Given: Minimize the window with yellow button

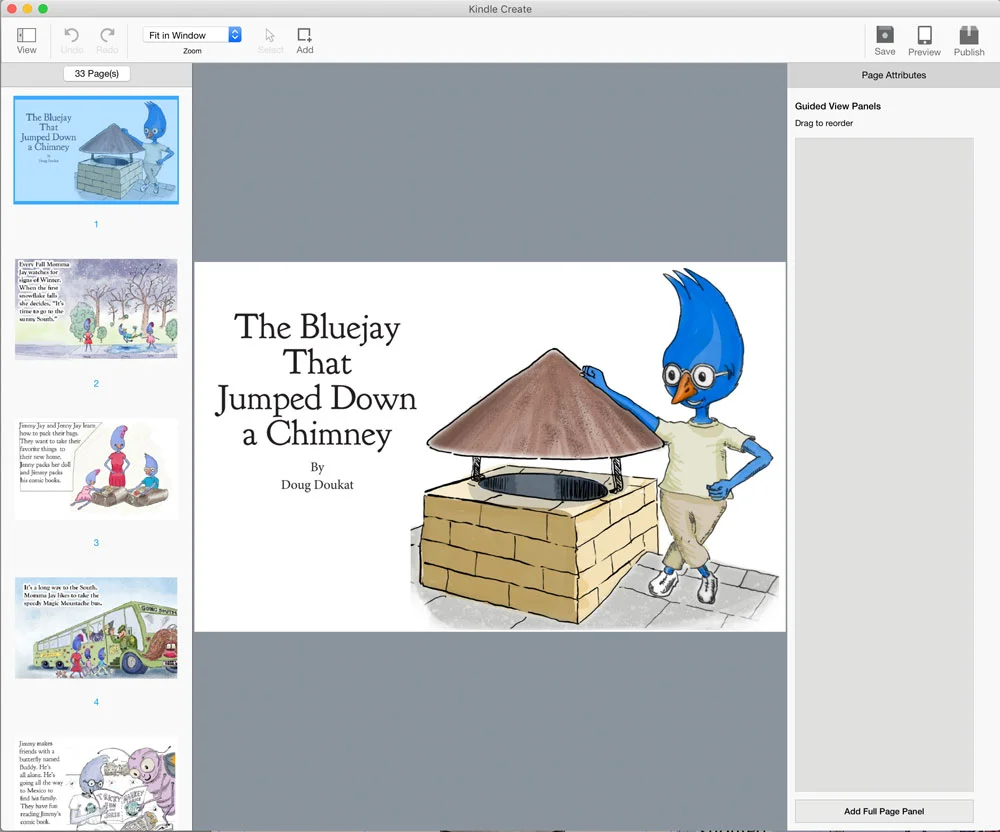Looking at the screenshot, I should (x=27, y=9).
